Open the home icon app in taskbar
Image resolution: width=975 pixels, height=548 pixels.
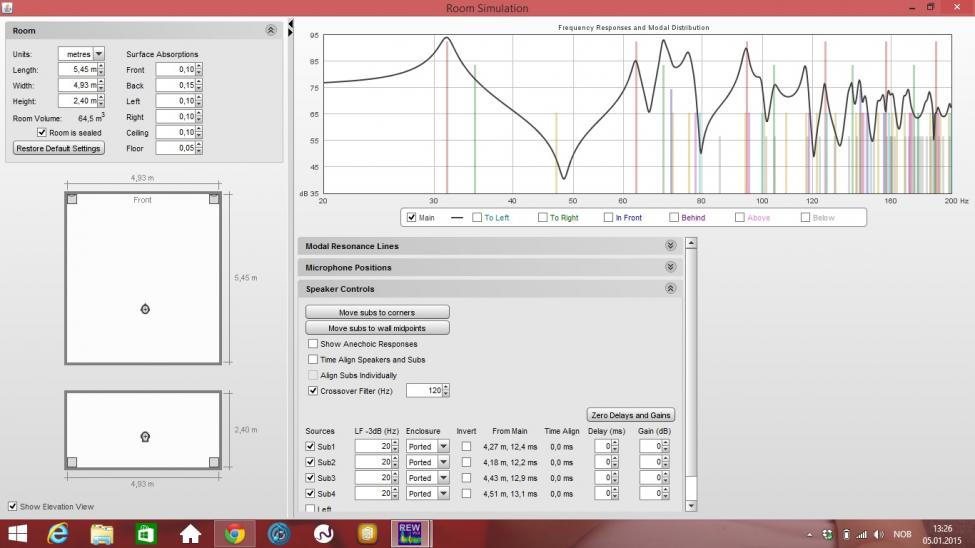point(190,534)
